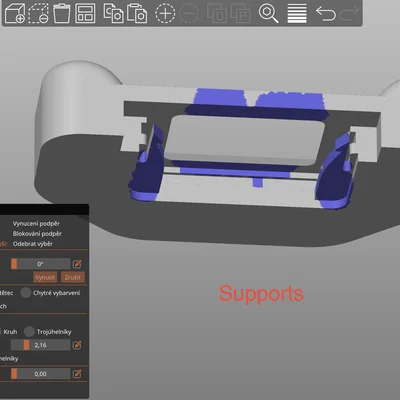Click the 0,00 slider at panel bottom
The height and width of the screenshot is (400, 400).
click(x=40, y=374)
